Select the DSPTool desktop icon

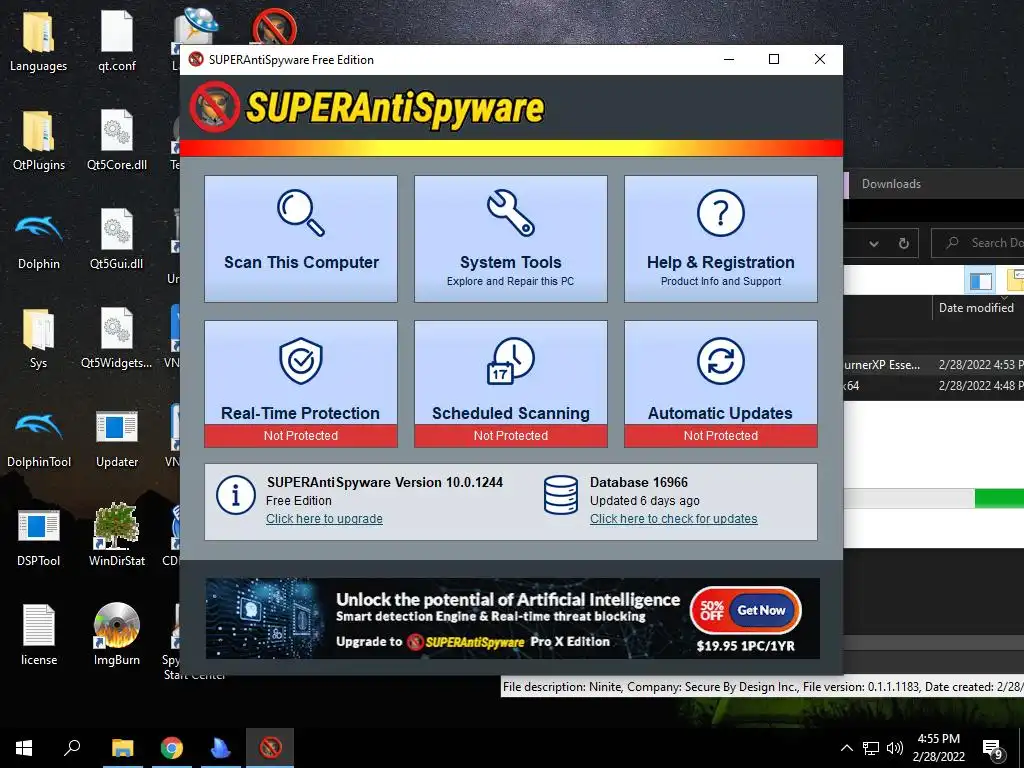click(x=39, y=536)
